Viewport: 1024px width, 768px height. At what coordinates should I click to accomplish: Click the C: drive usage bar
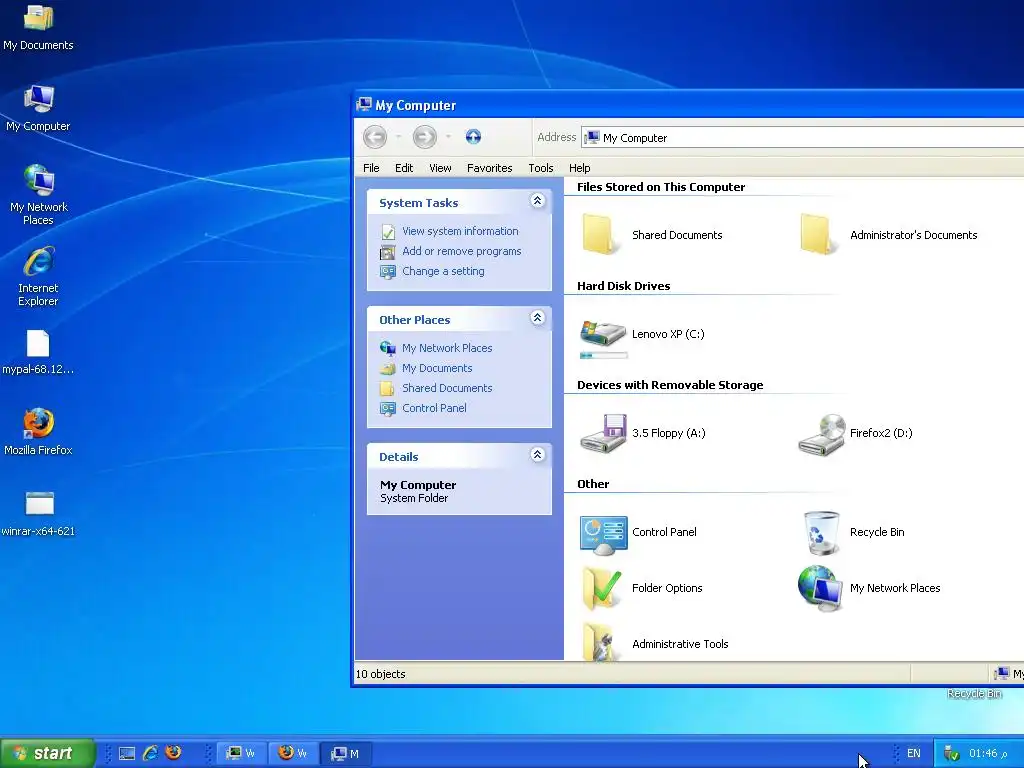click(603, 356)
